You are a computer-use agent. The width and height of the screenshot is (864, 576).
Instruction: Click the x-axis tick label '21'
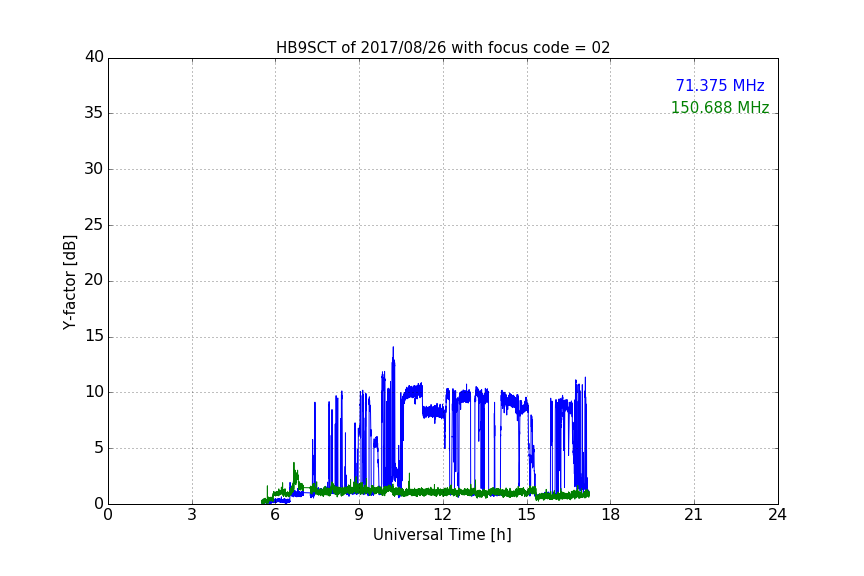(694, 515)
